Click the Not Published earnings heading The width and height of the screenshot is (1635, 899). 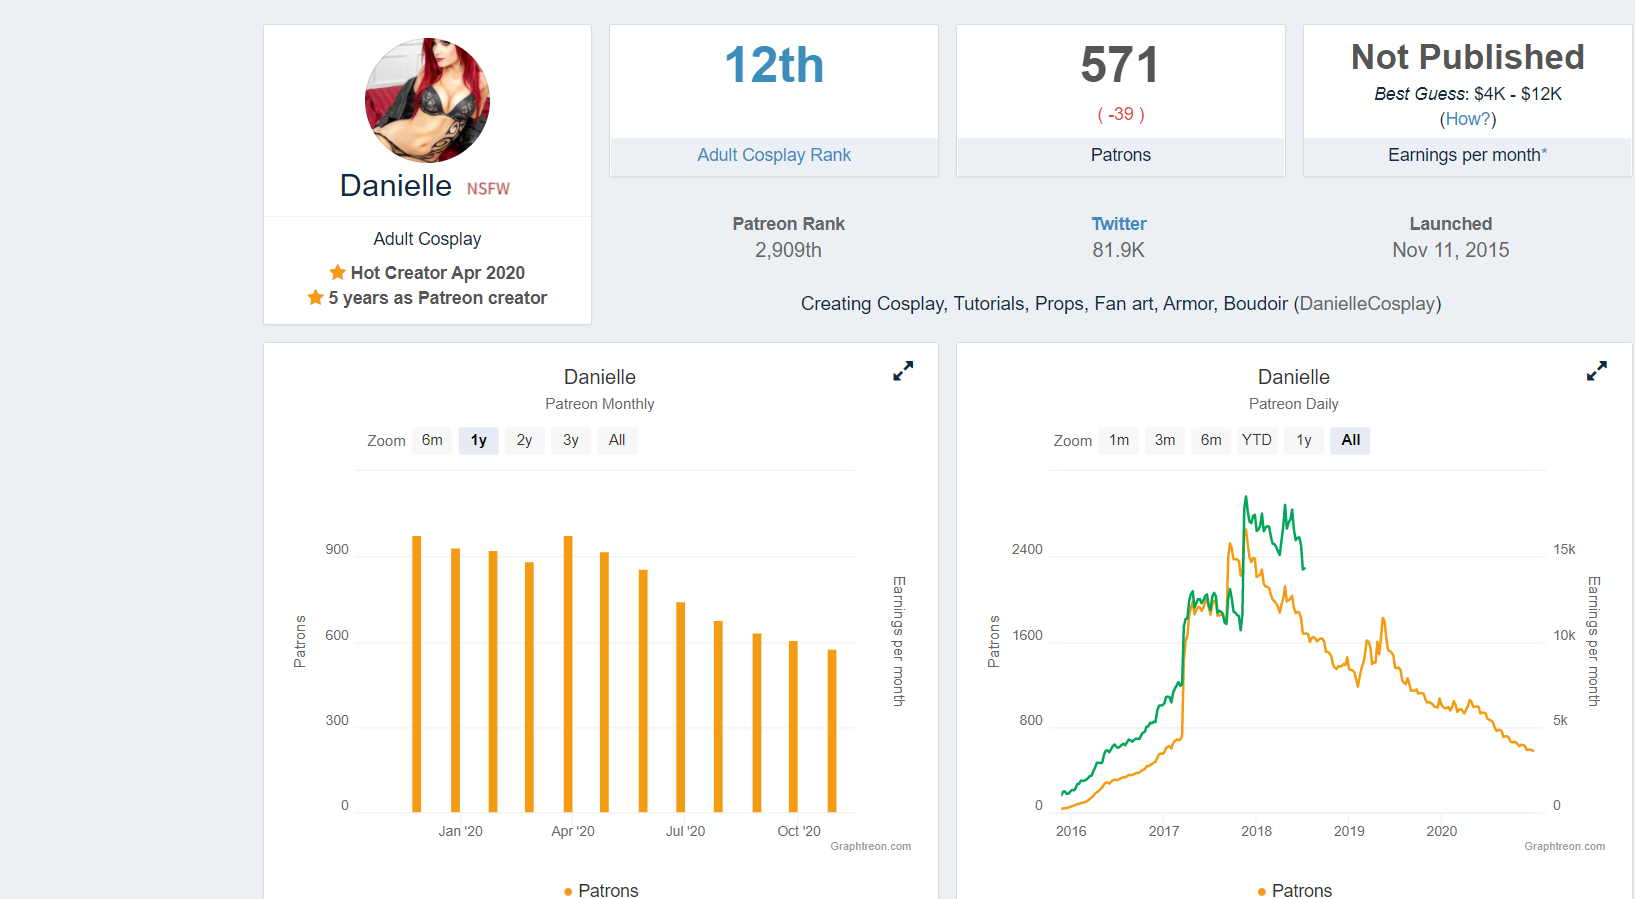point(1468,57)
